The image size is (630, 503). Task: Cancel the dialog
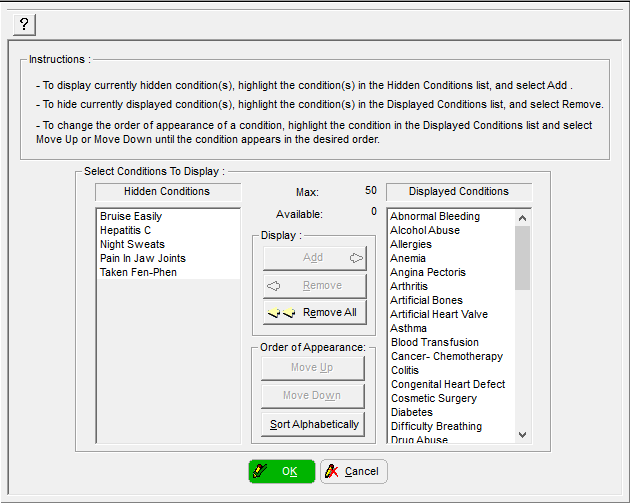click(x=354, y=471)
